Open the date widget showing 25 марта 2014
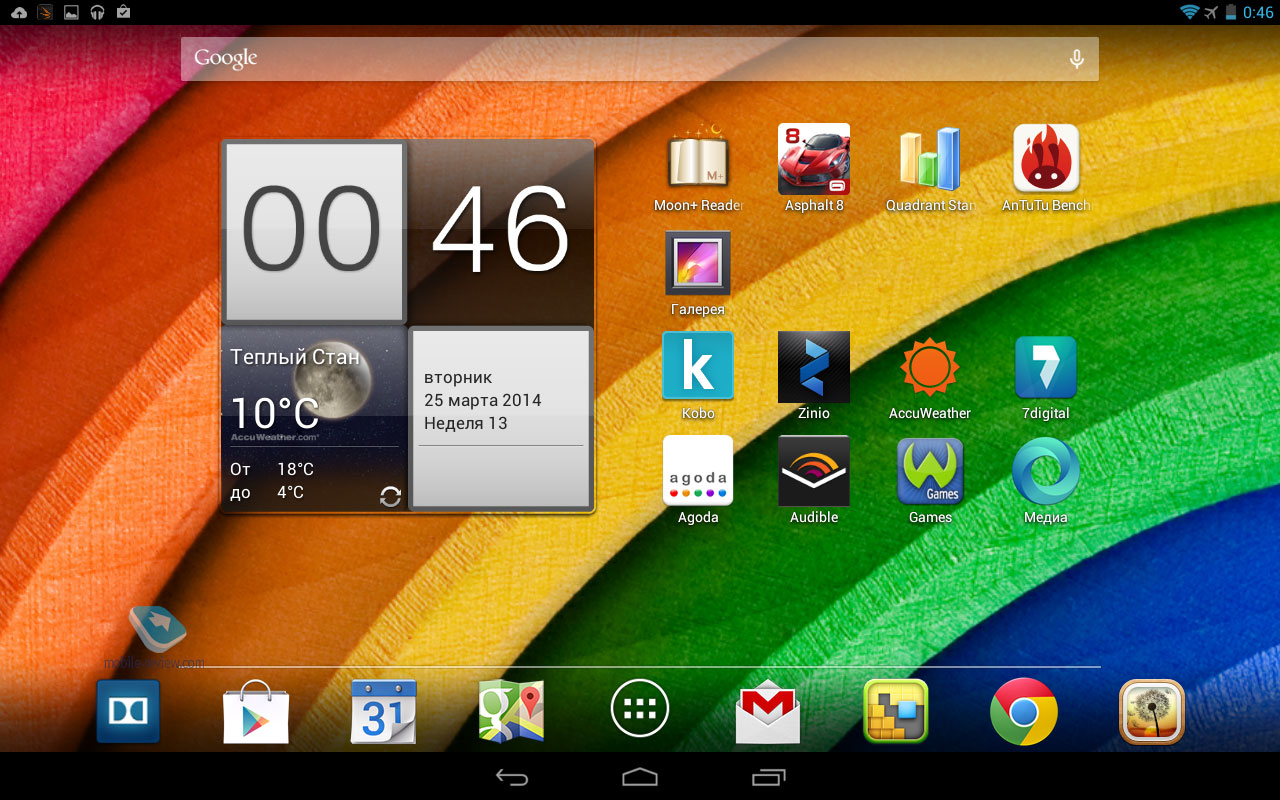This screenshot has height=800, width=1280. click(501, 418)
